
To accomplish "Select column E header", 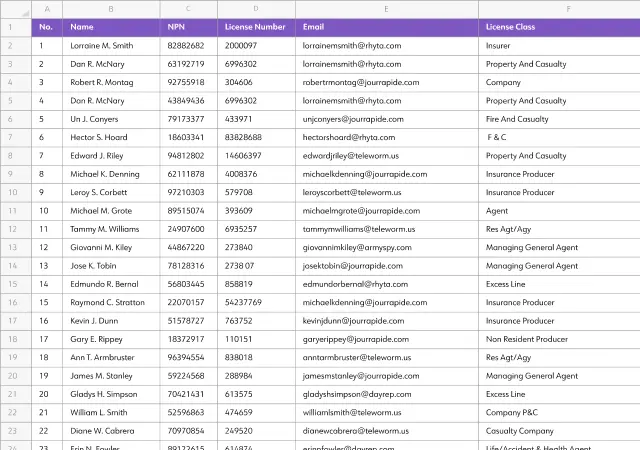I will [387, 9].
